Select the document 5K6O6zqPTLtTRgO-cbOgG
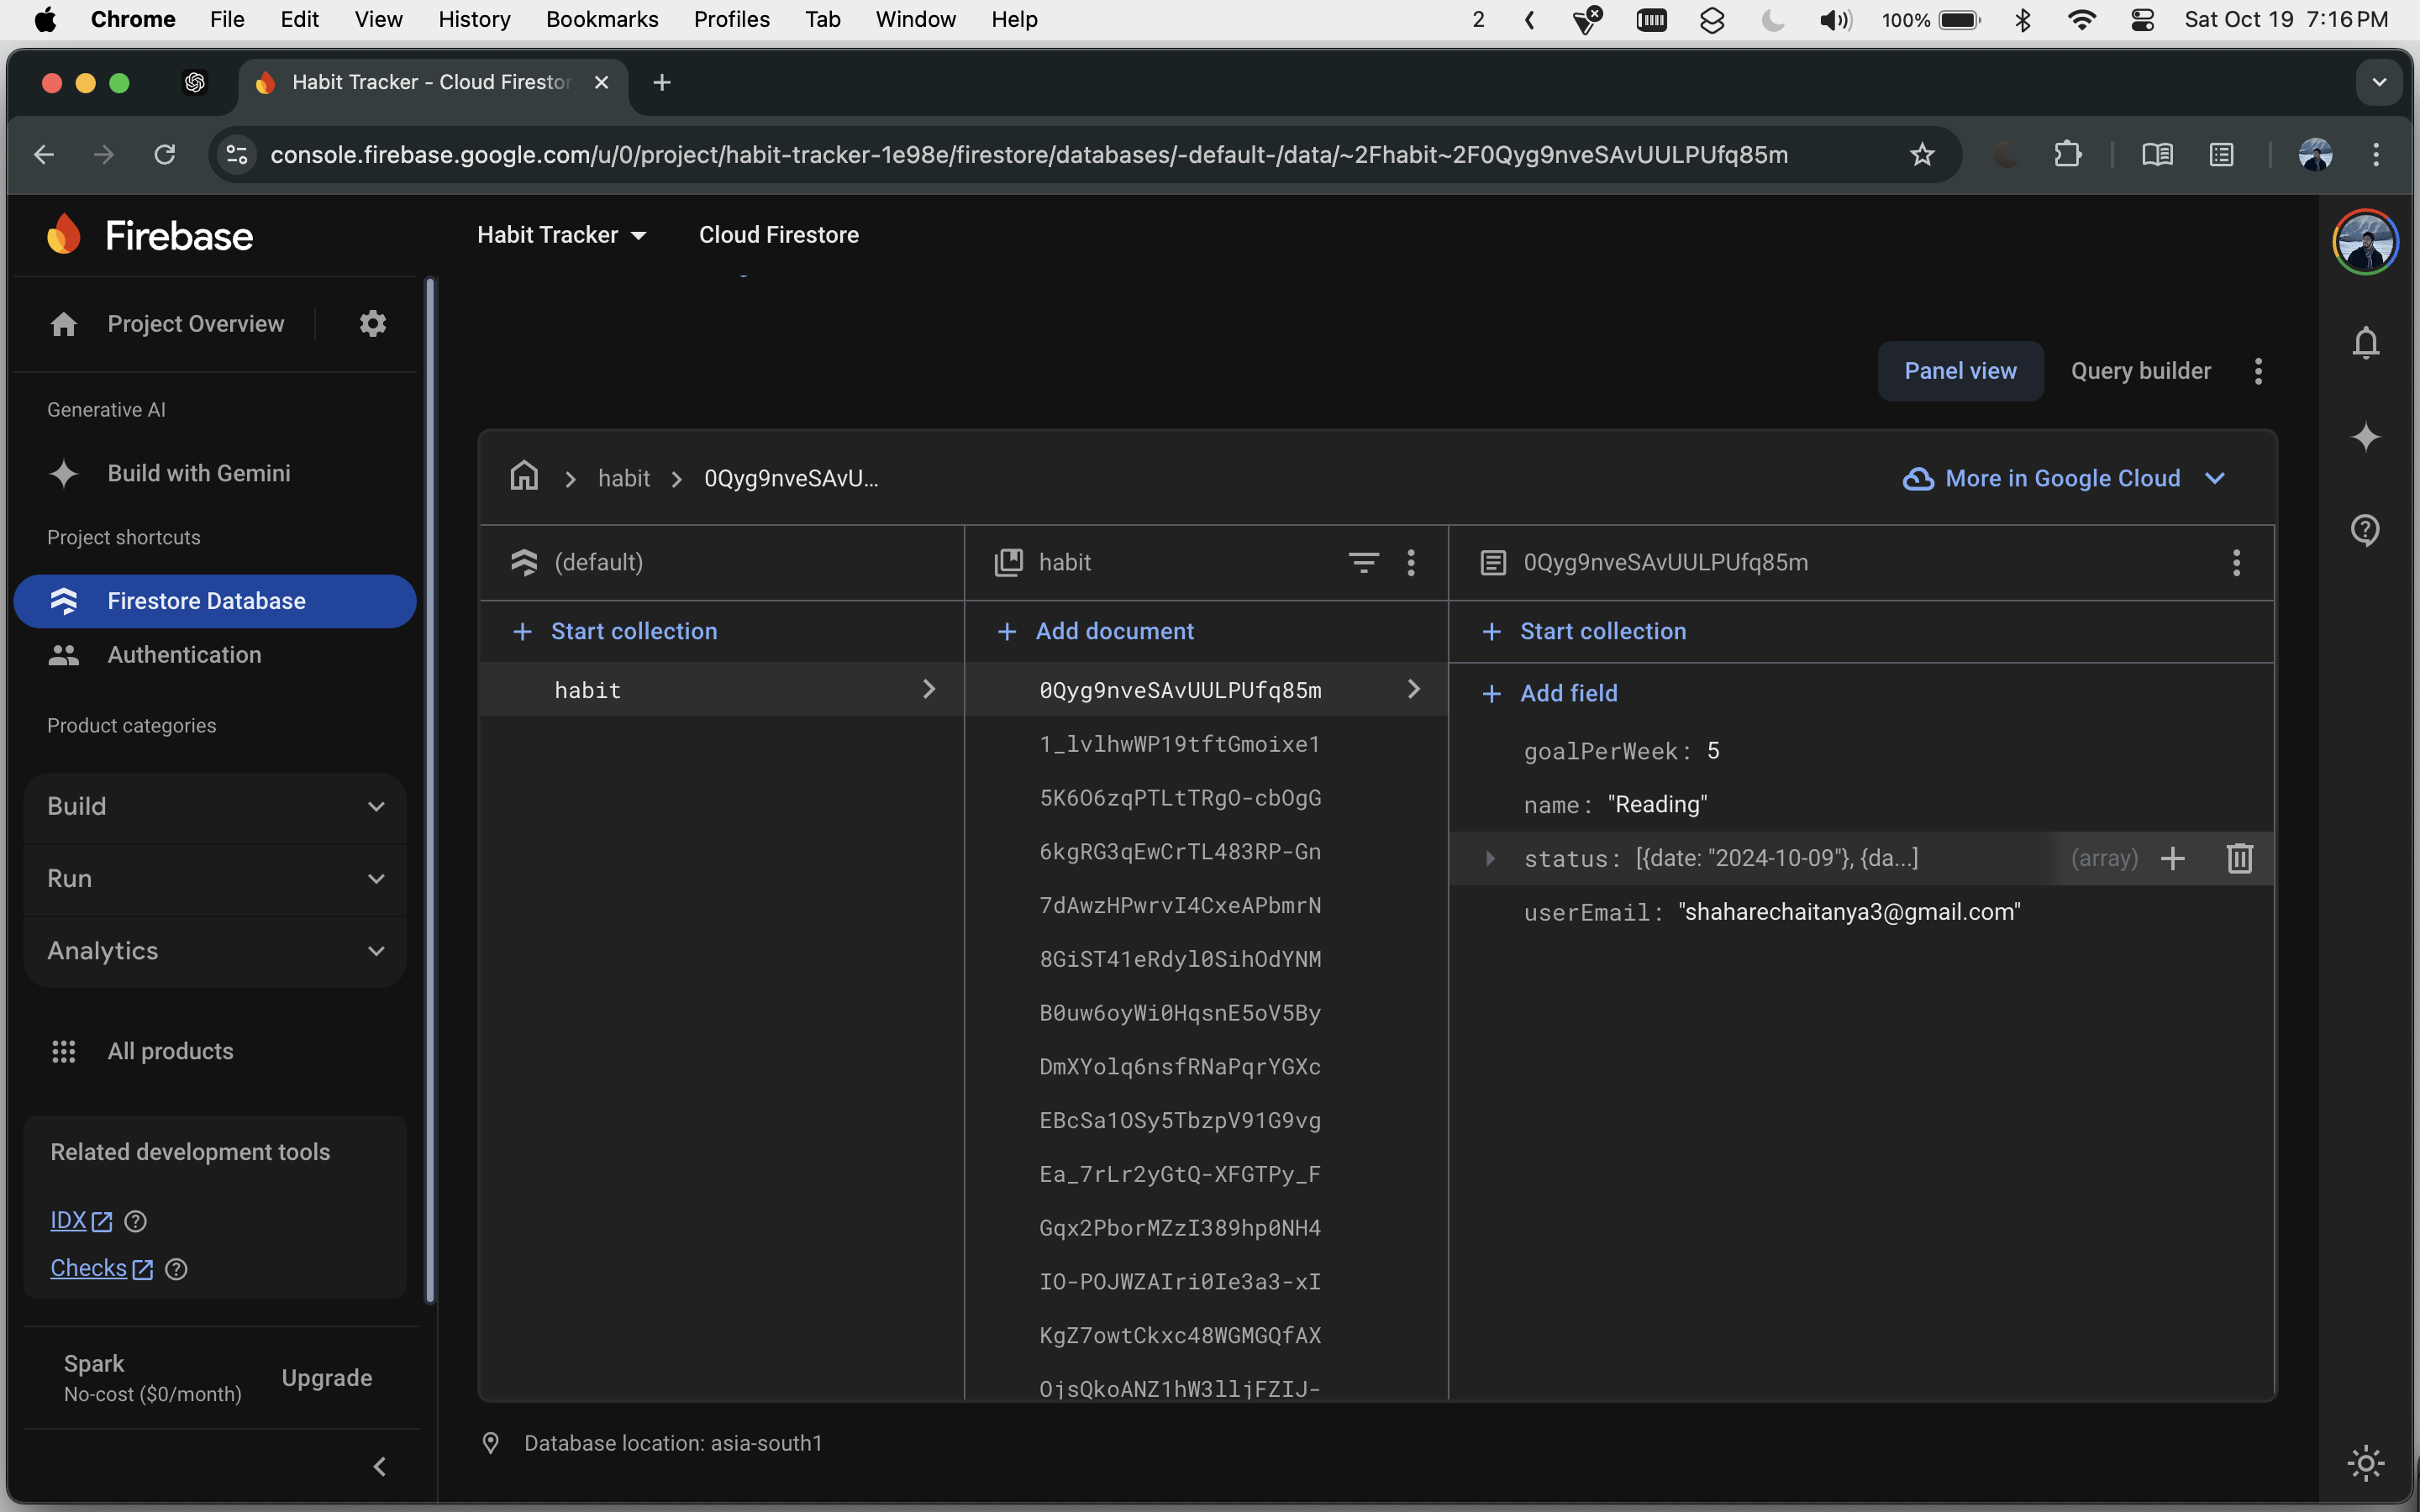The image size is (2420, 1512). coord(1180,798)
